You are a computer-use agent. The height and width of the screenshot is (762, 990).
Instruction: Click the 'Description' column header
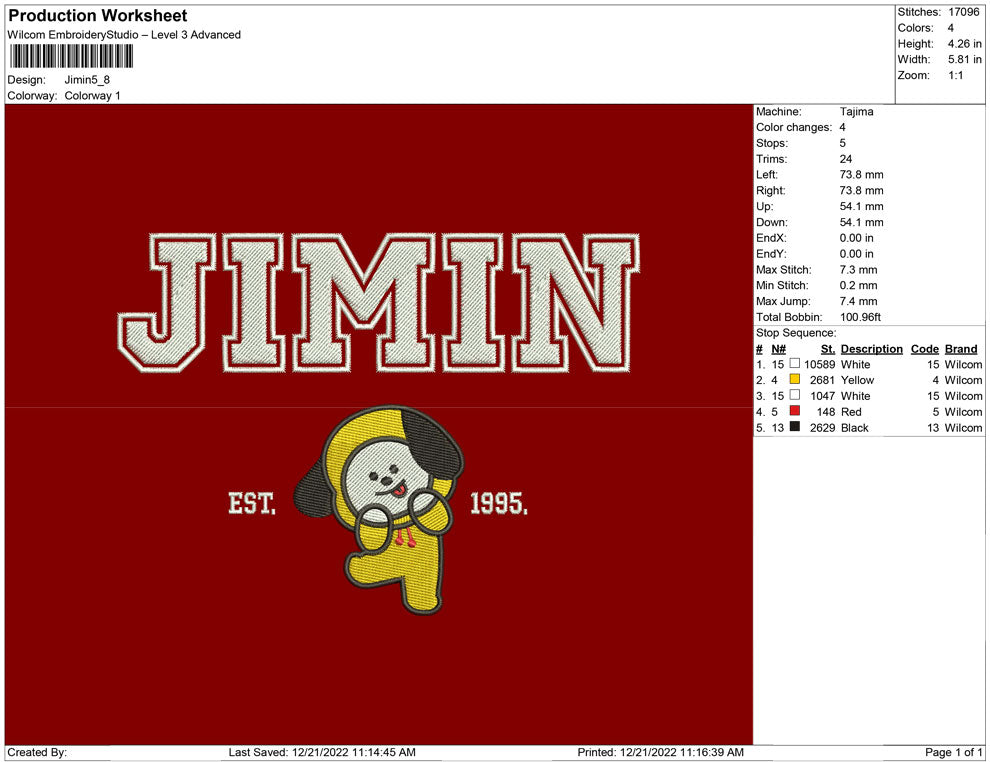(872, 349)
